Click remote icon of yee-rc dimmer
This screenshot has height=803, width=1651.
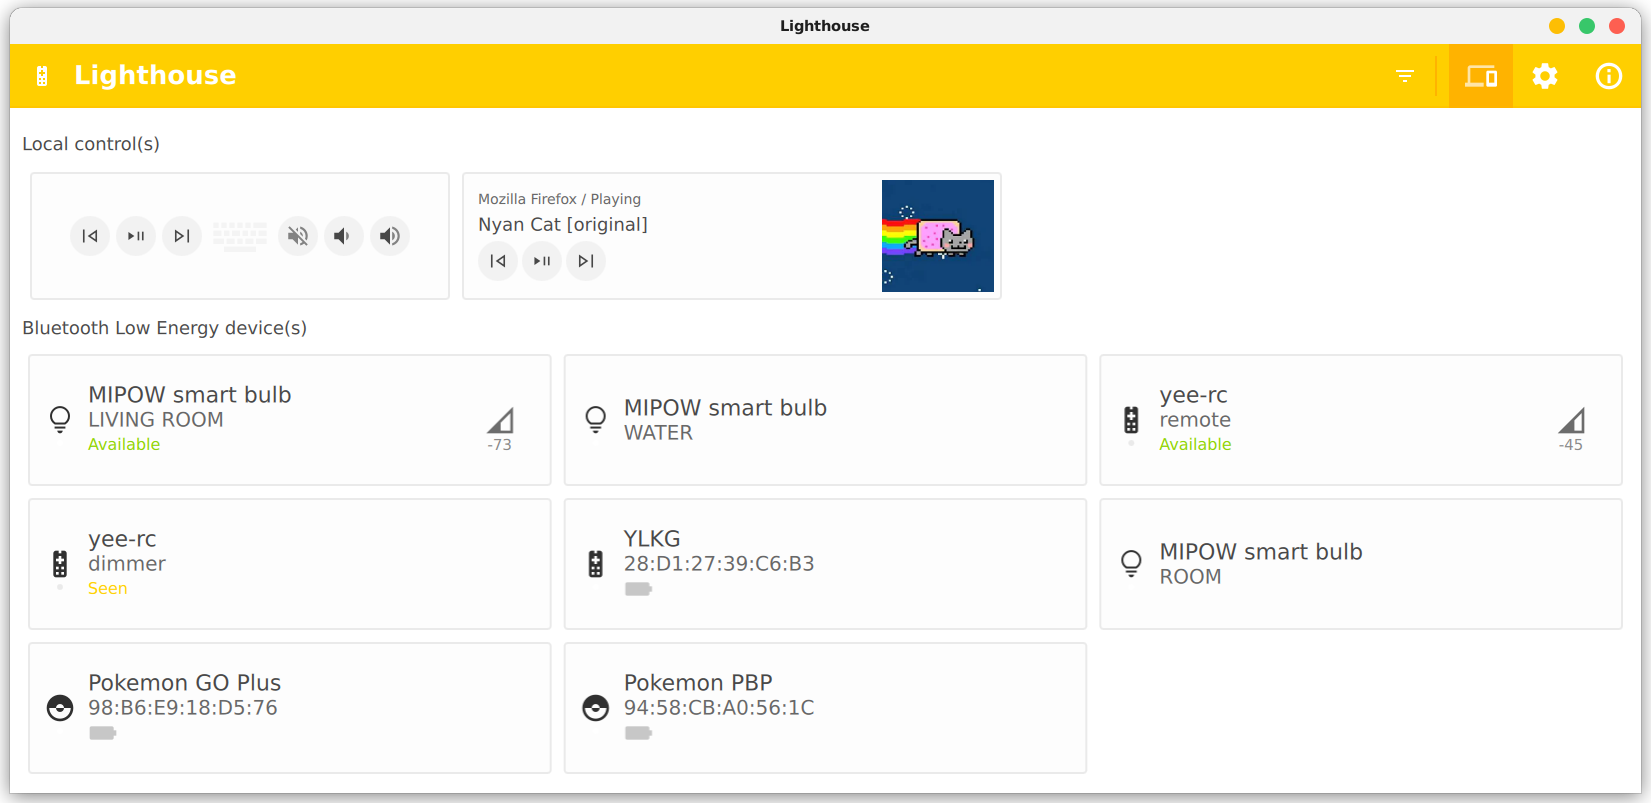pos(60,564)
